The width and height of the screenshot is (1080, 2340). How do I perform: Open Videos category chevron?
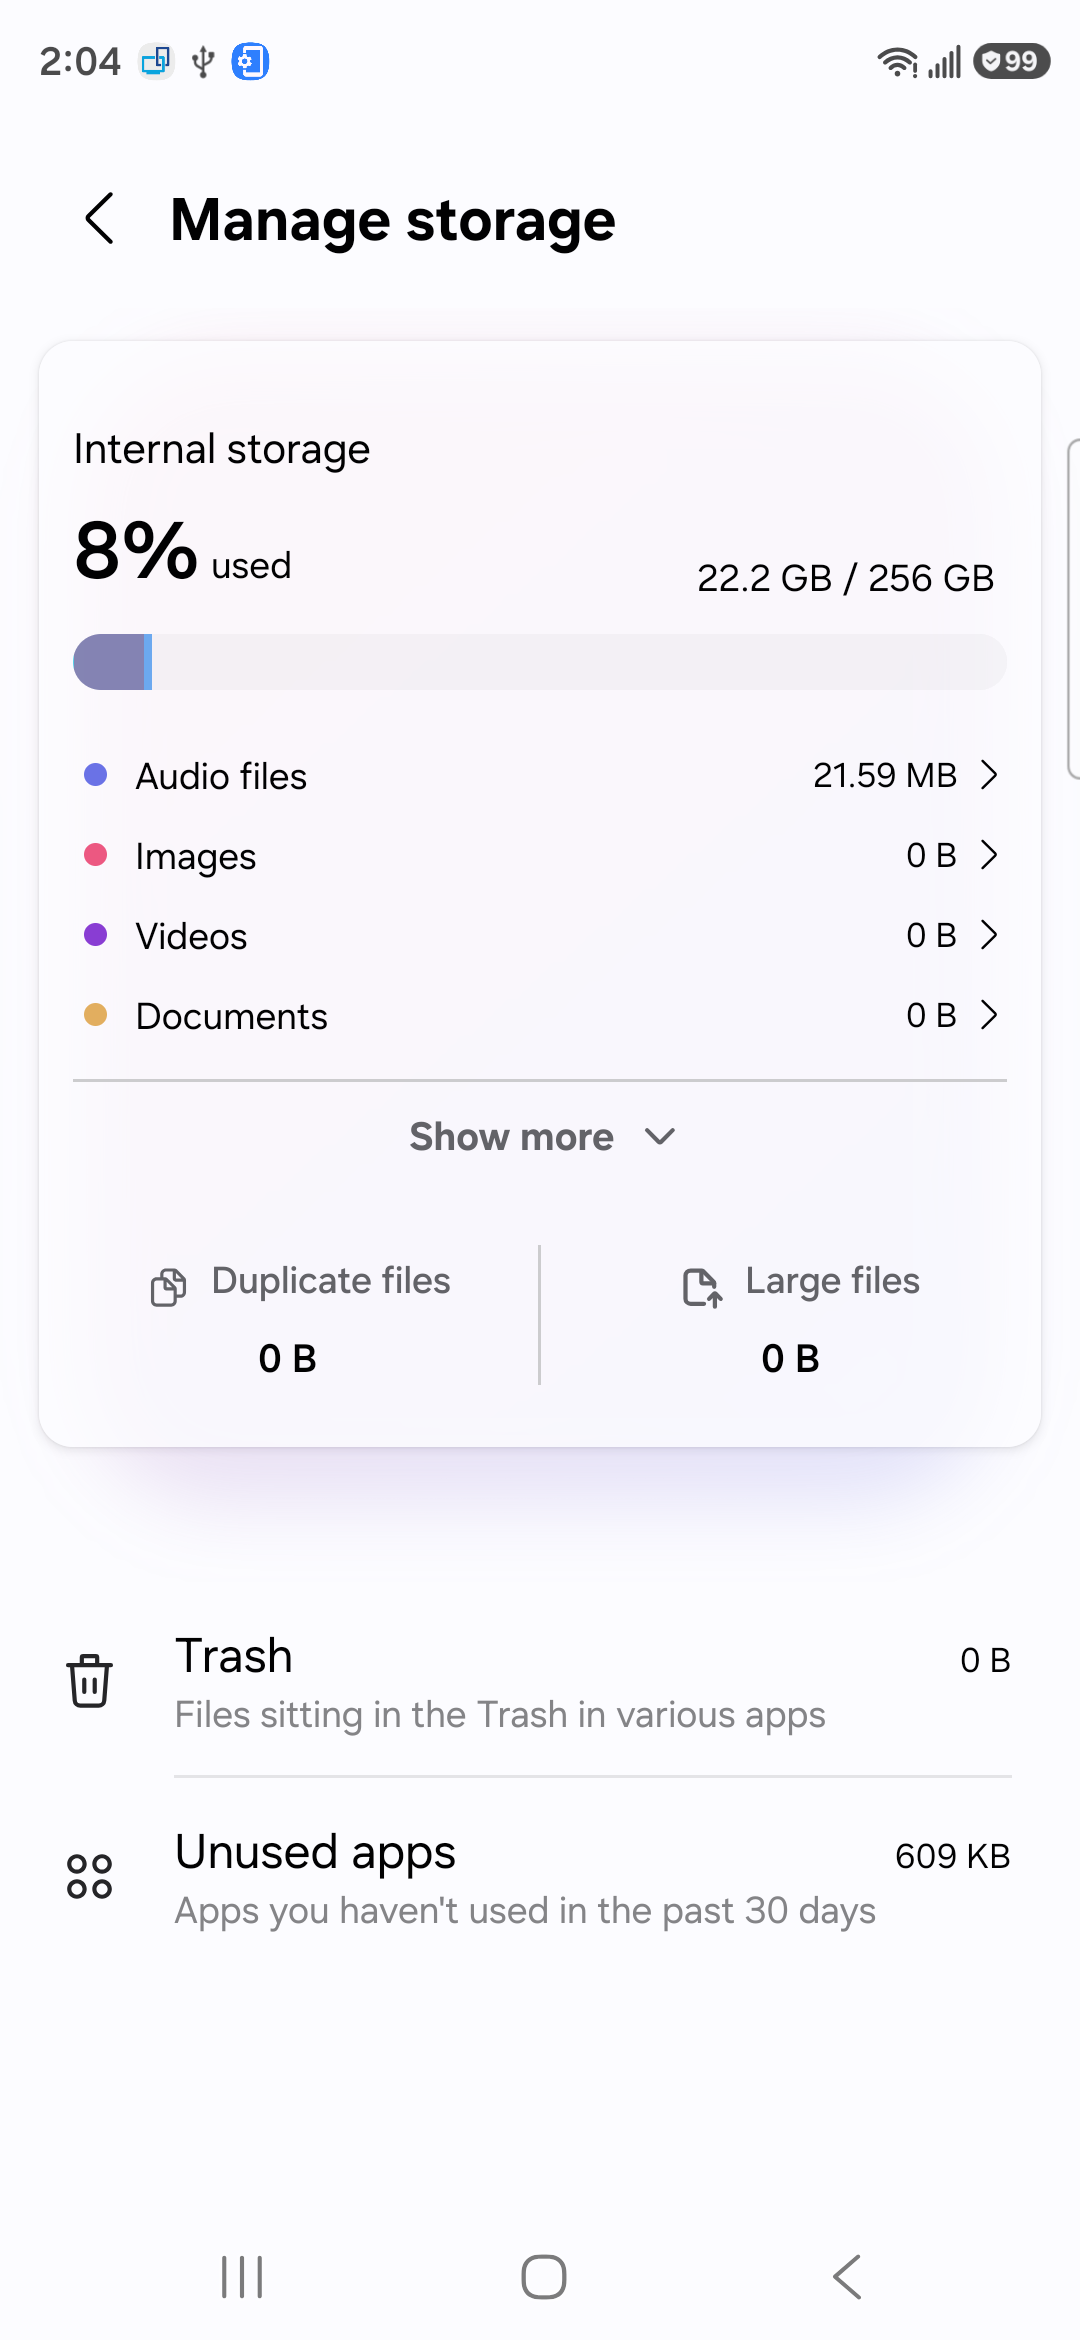click(989, 935)
